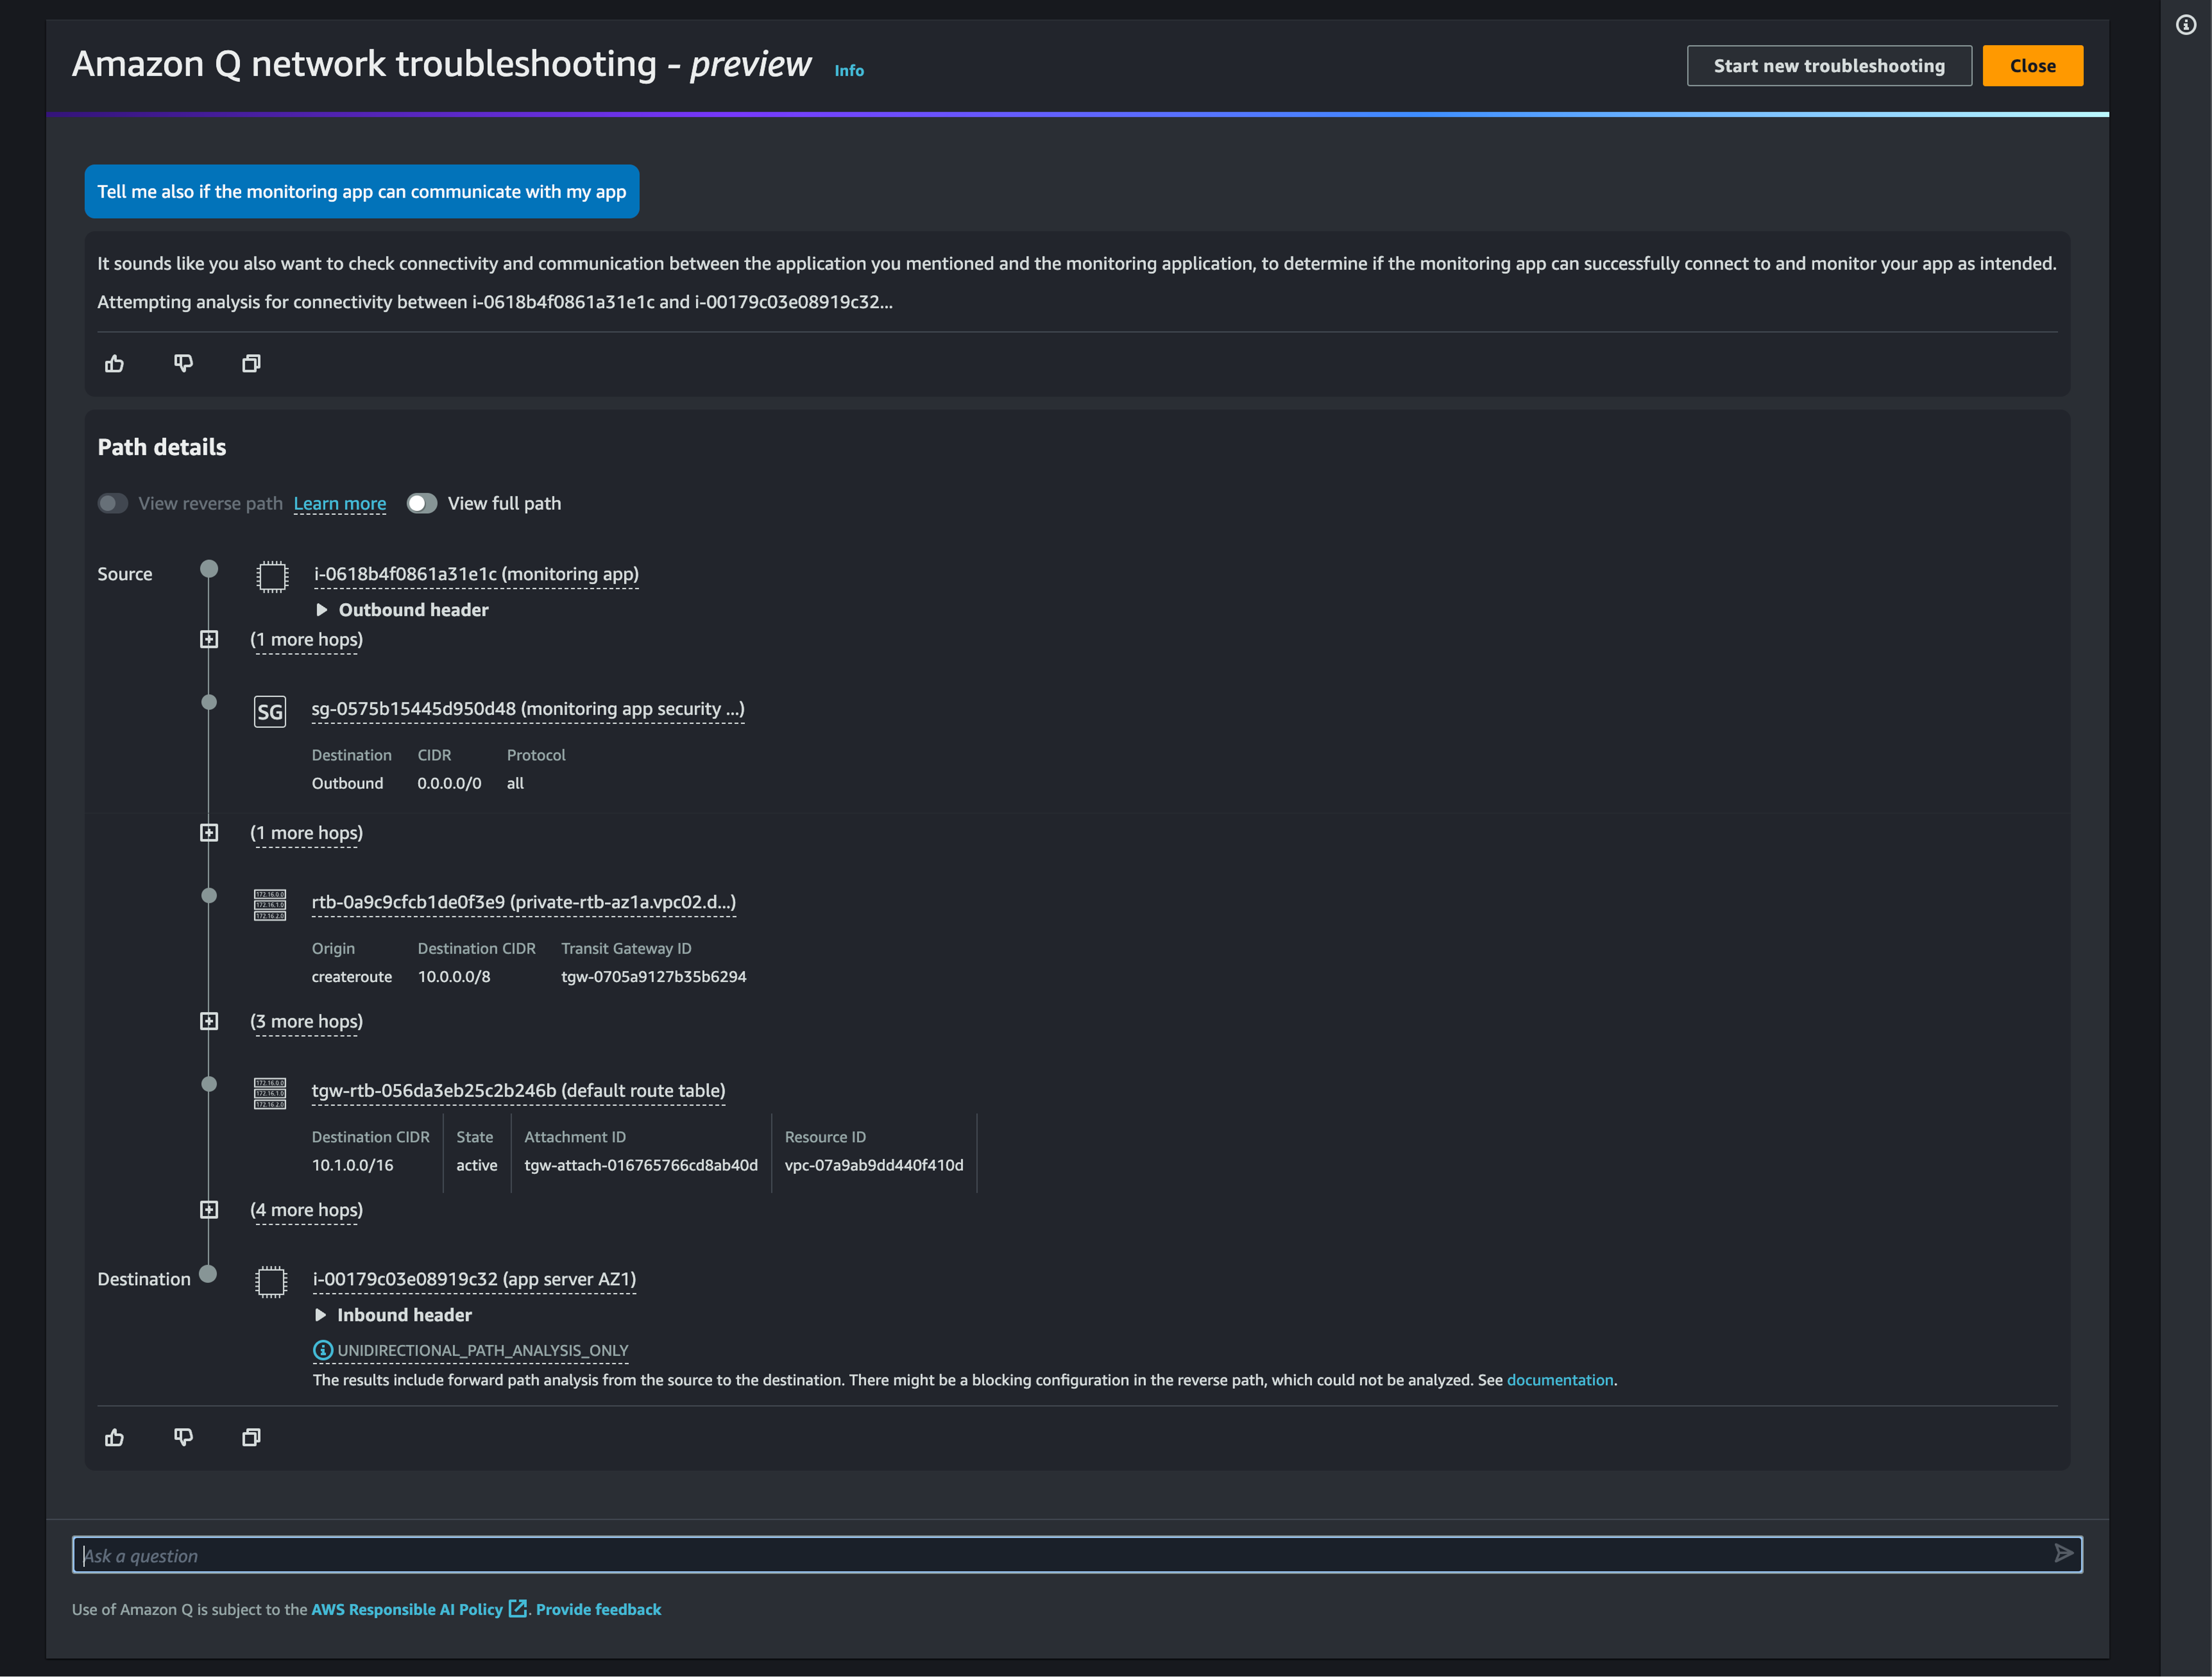2212x1677 pixels.
Task: Open the Learn more link
Action: pos(339,504)
